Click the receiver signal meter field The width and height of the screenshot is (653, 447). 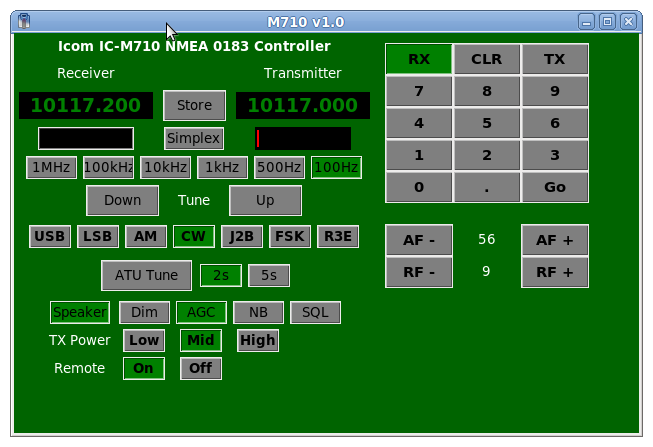tap(86, 138)
